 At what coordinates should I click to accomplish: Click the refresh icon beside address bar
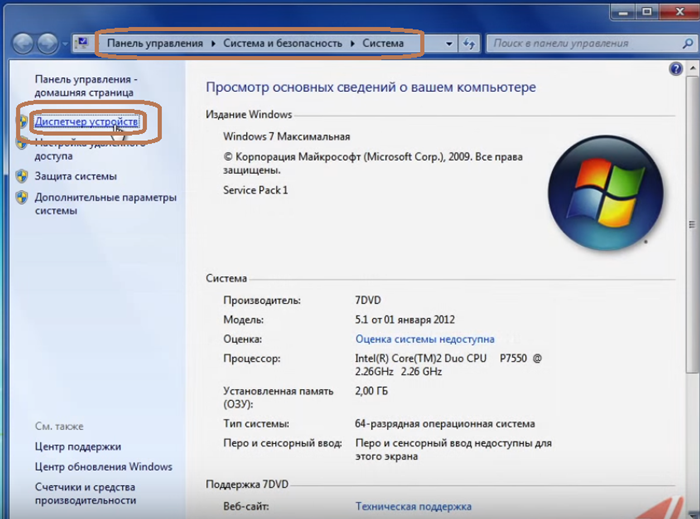pos(469,44)
